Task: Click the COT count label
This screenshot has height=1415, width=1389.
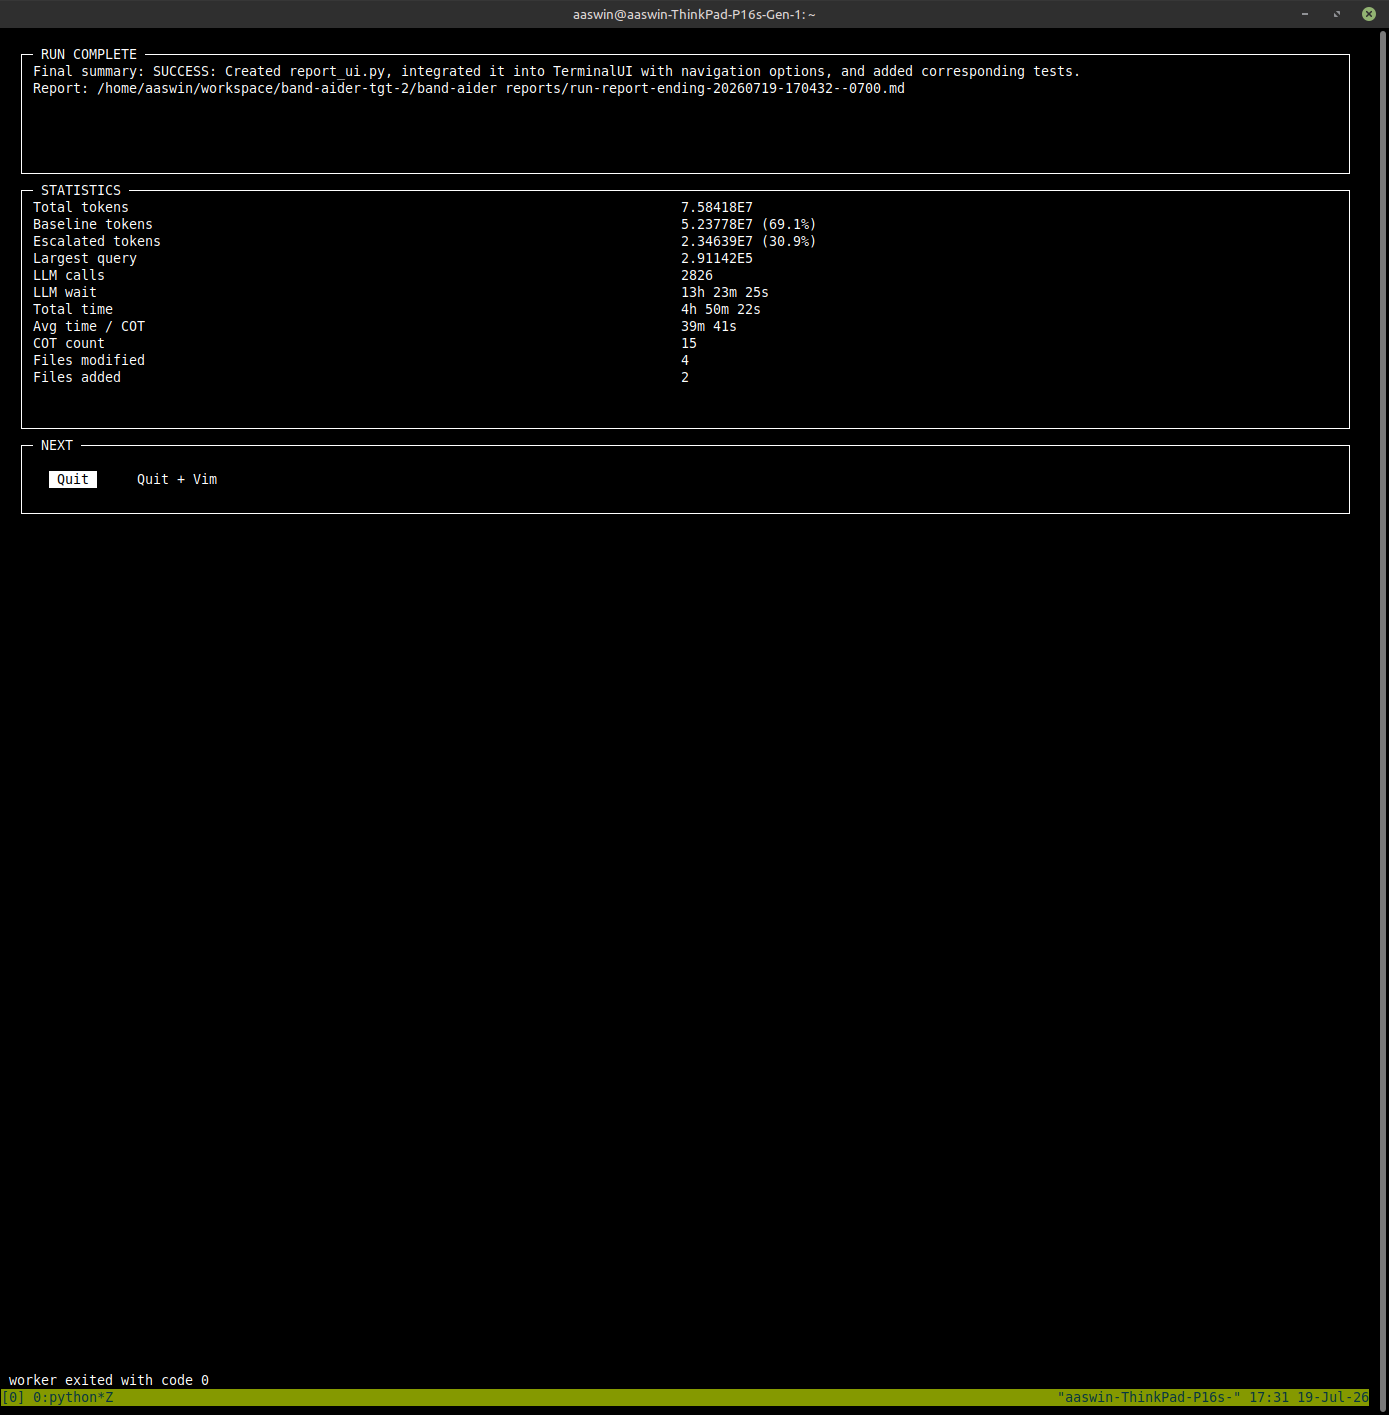Action: pyautogui.click(x=69, y=343)
